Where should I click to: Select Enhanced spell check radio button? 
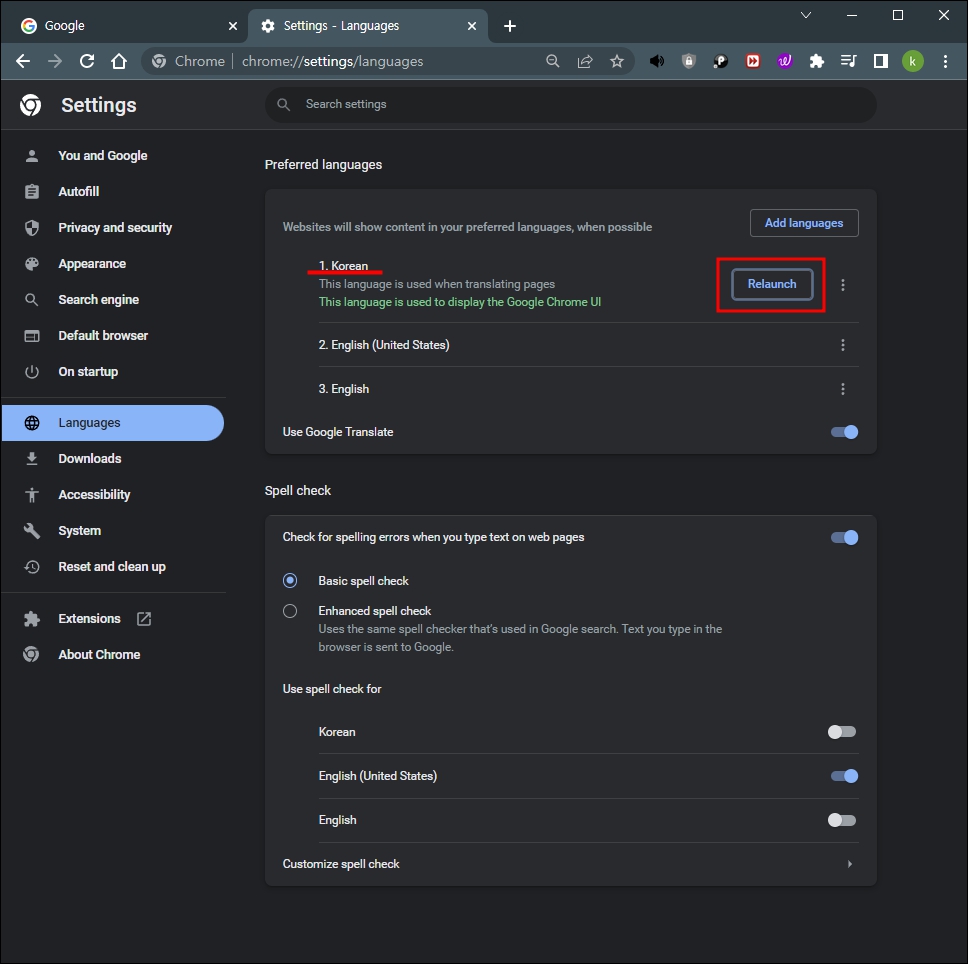pyautogui.click(x=290, y=611)
